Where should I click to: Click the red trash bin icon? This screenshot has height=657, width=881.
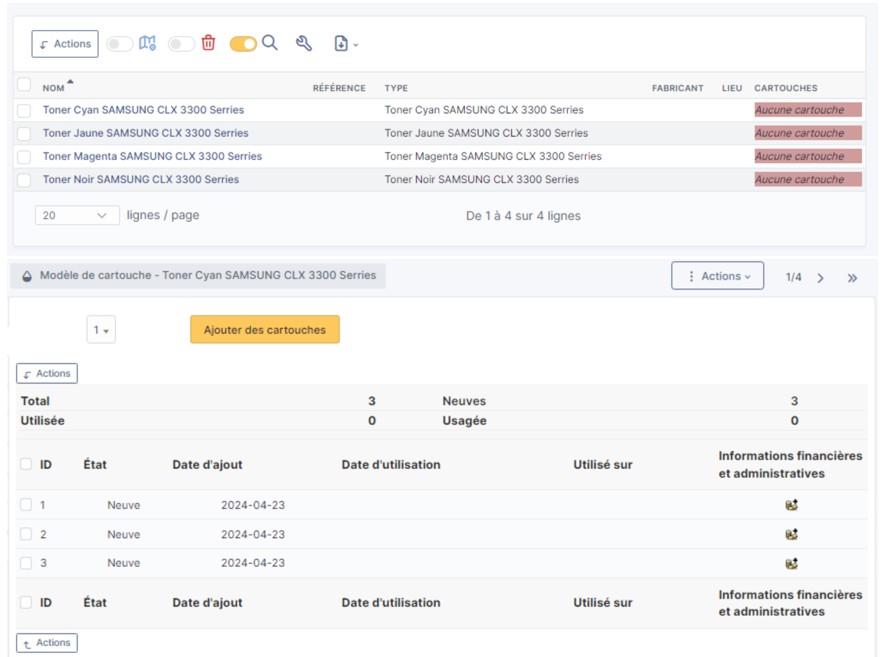208,43
